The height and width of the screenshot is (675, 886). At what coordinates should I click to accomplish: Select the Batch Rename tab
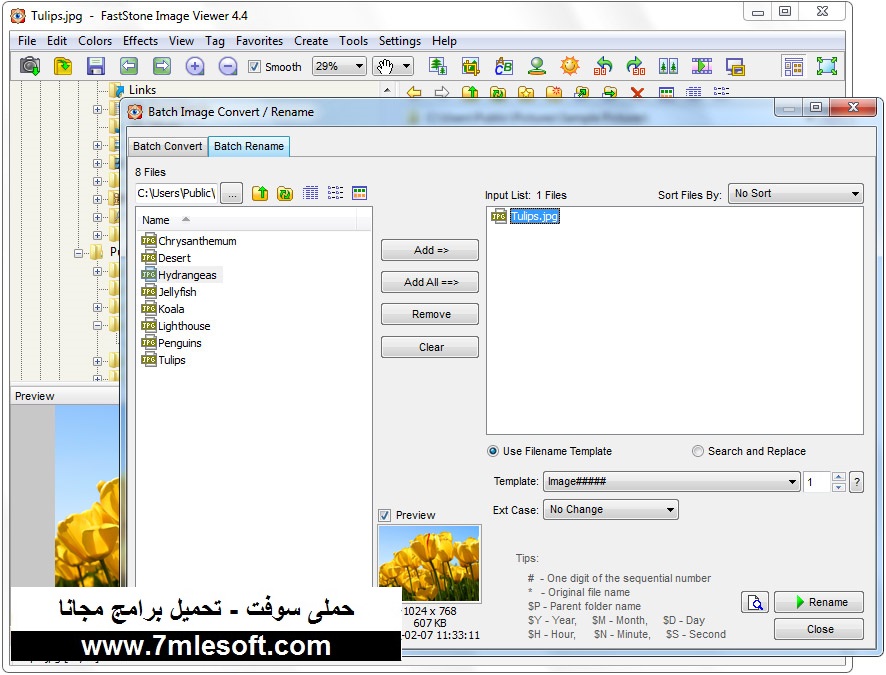pos(249,146)
